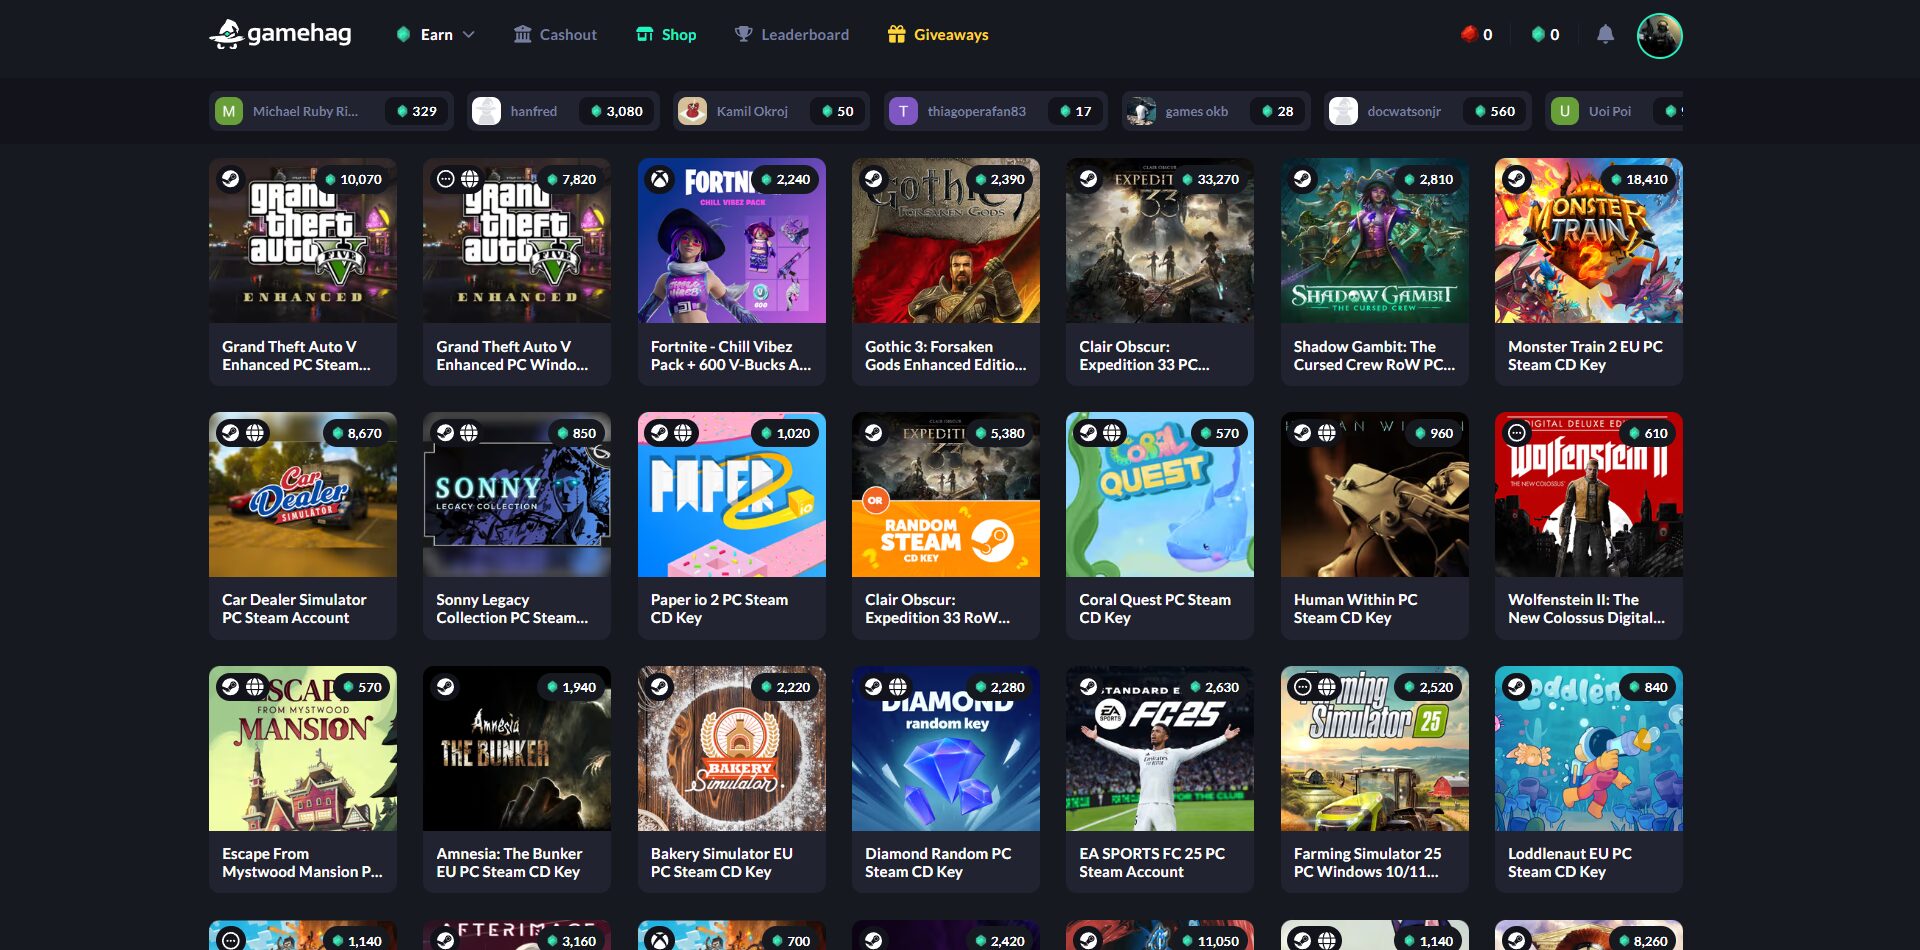Expand the Steam platform badge on Coral Quest card

click(x=1089, y=433)
